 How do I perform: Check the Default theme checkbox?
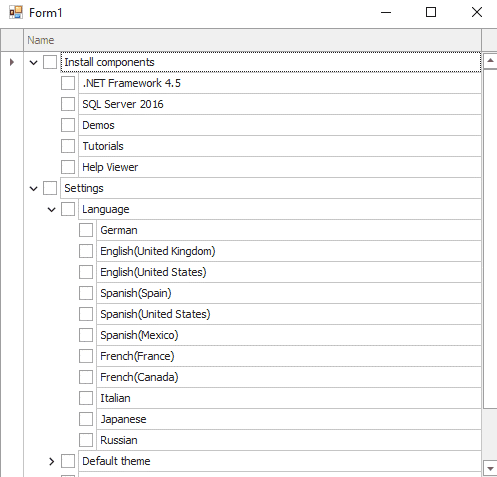click(68, 461)
